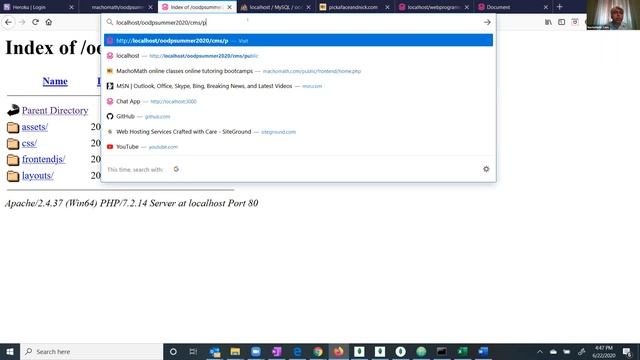640x360 pixels.
Task: Choose the Chat App localhost:3000 suggestion
Action: point(298,101)
